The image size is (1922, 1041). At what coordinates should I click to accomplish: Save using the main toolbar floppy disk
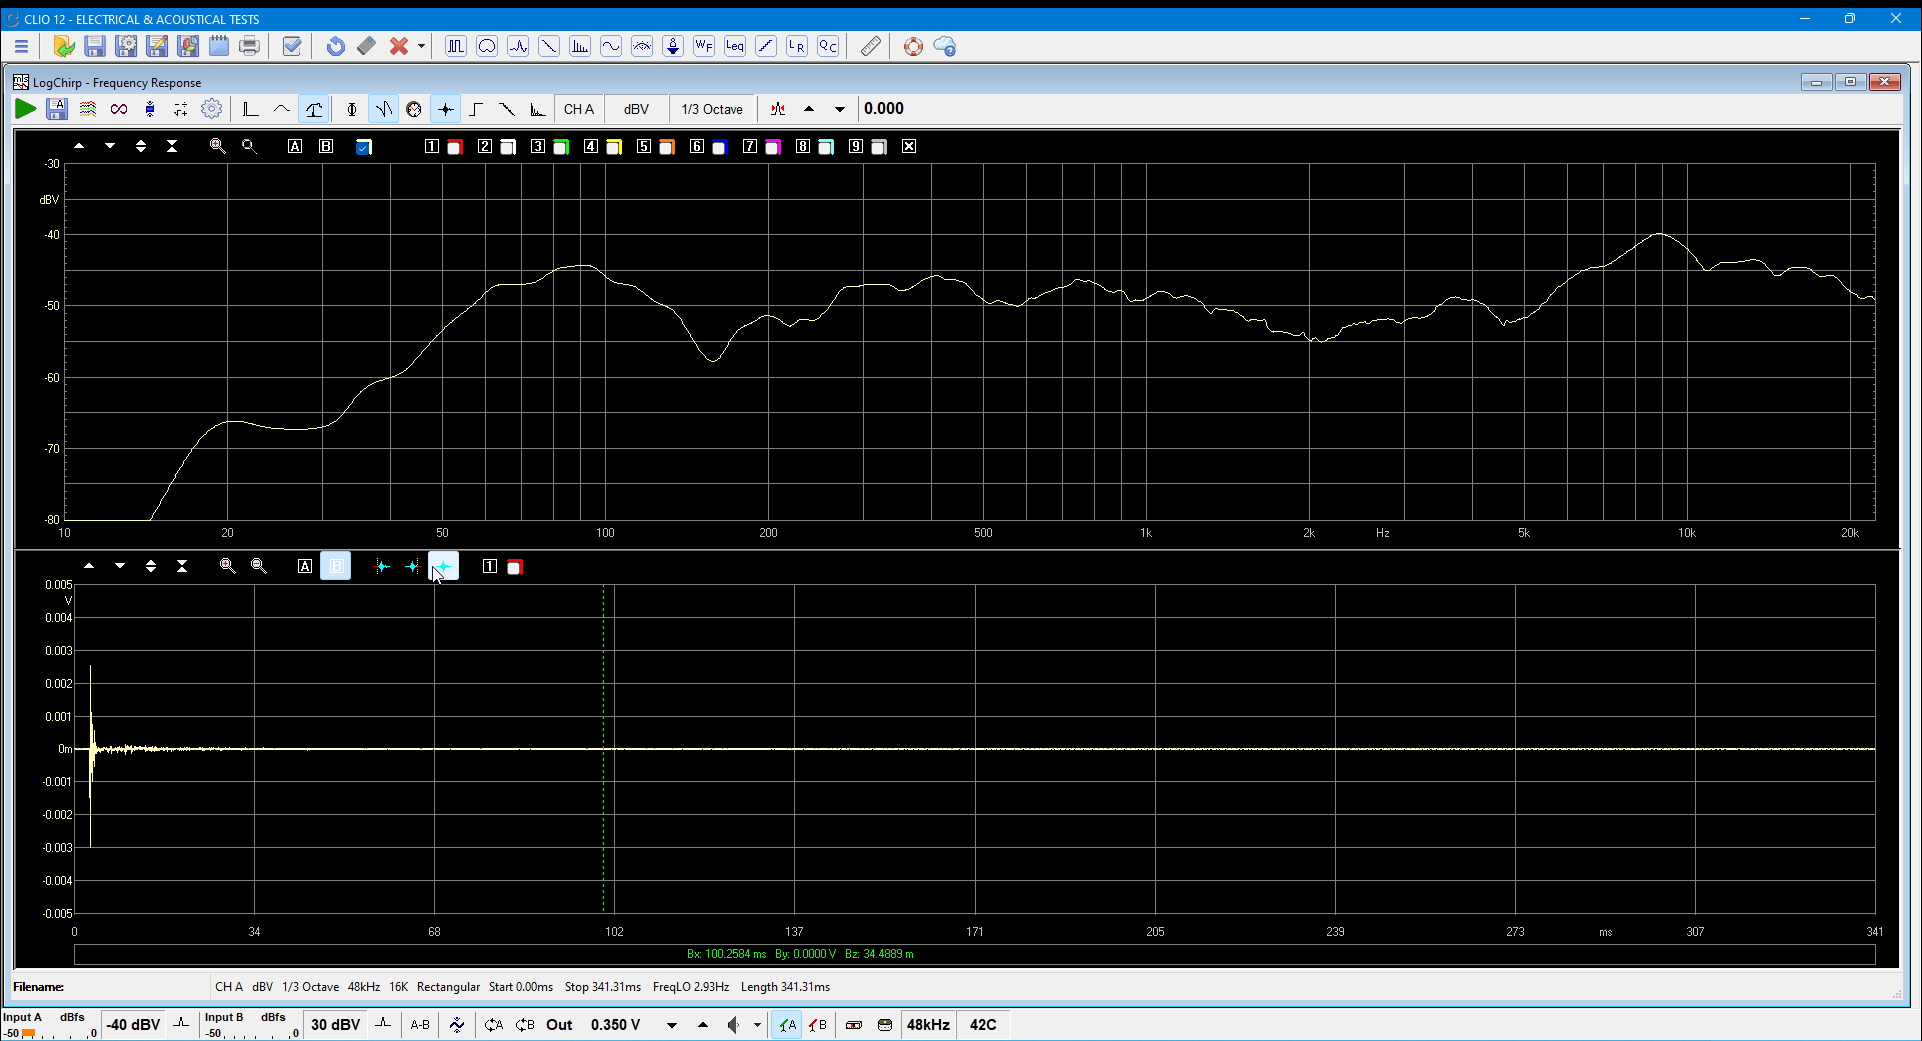point(95,46)
